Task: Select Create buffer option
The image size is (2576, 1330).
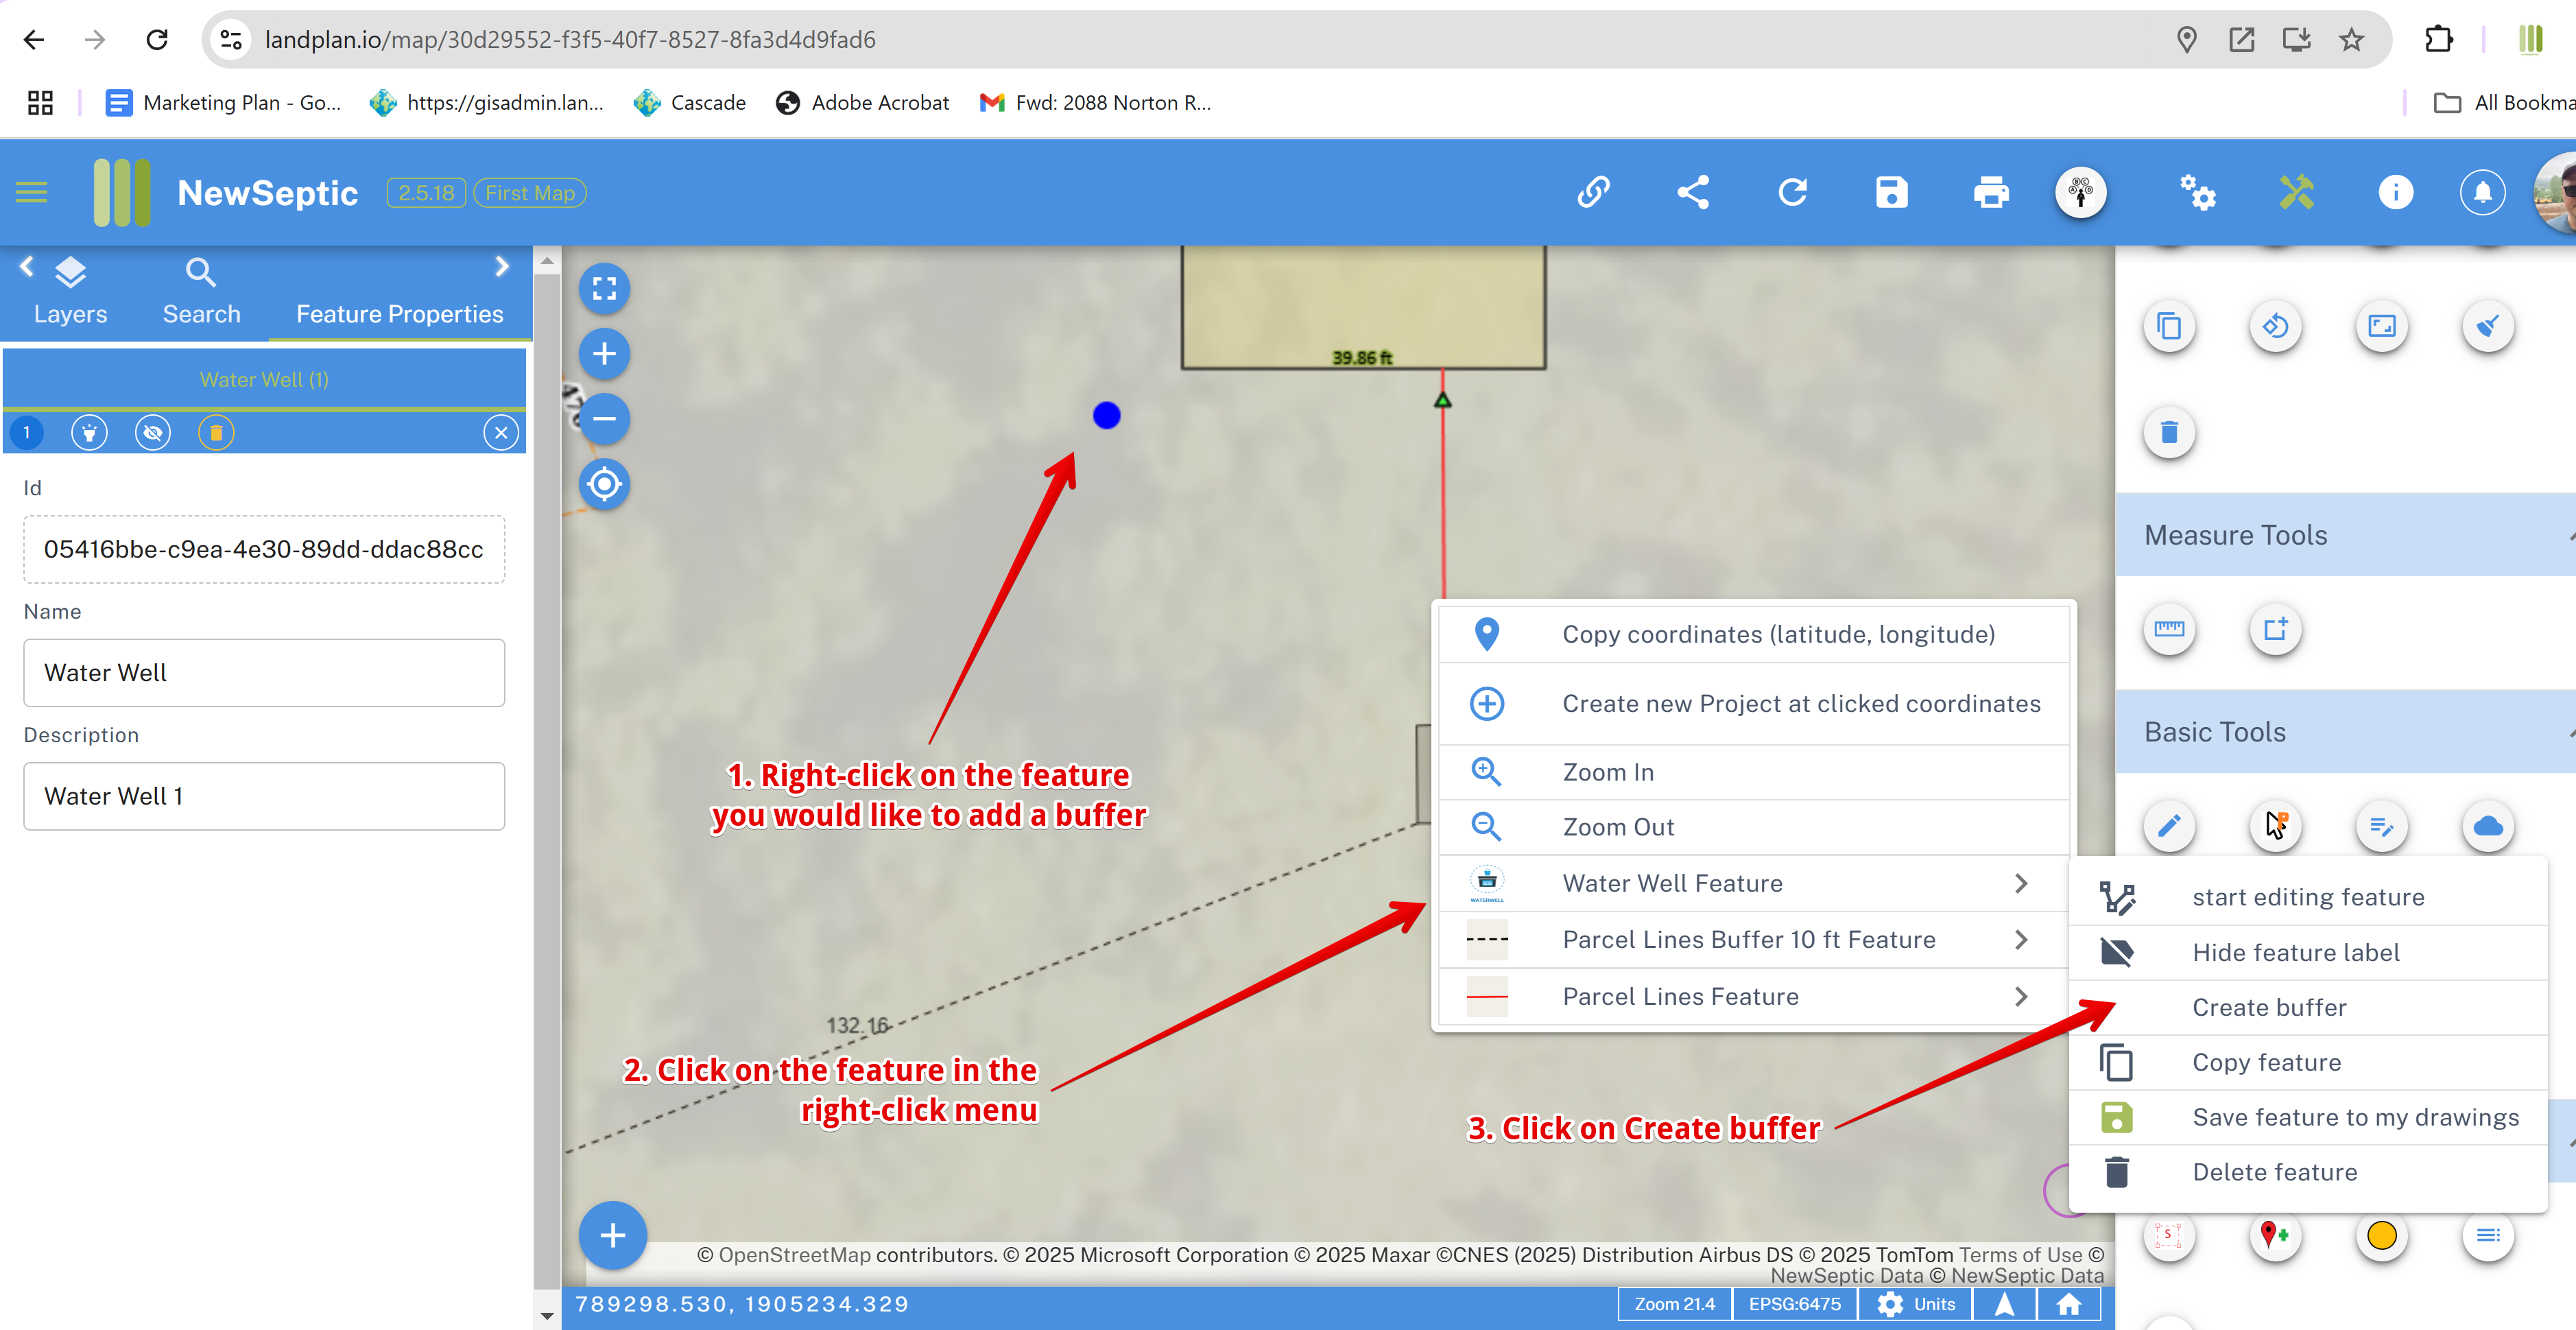Action: coord(2307,1008)
